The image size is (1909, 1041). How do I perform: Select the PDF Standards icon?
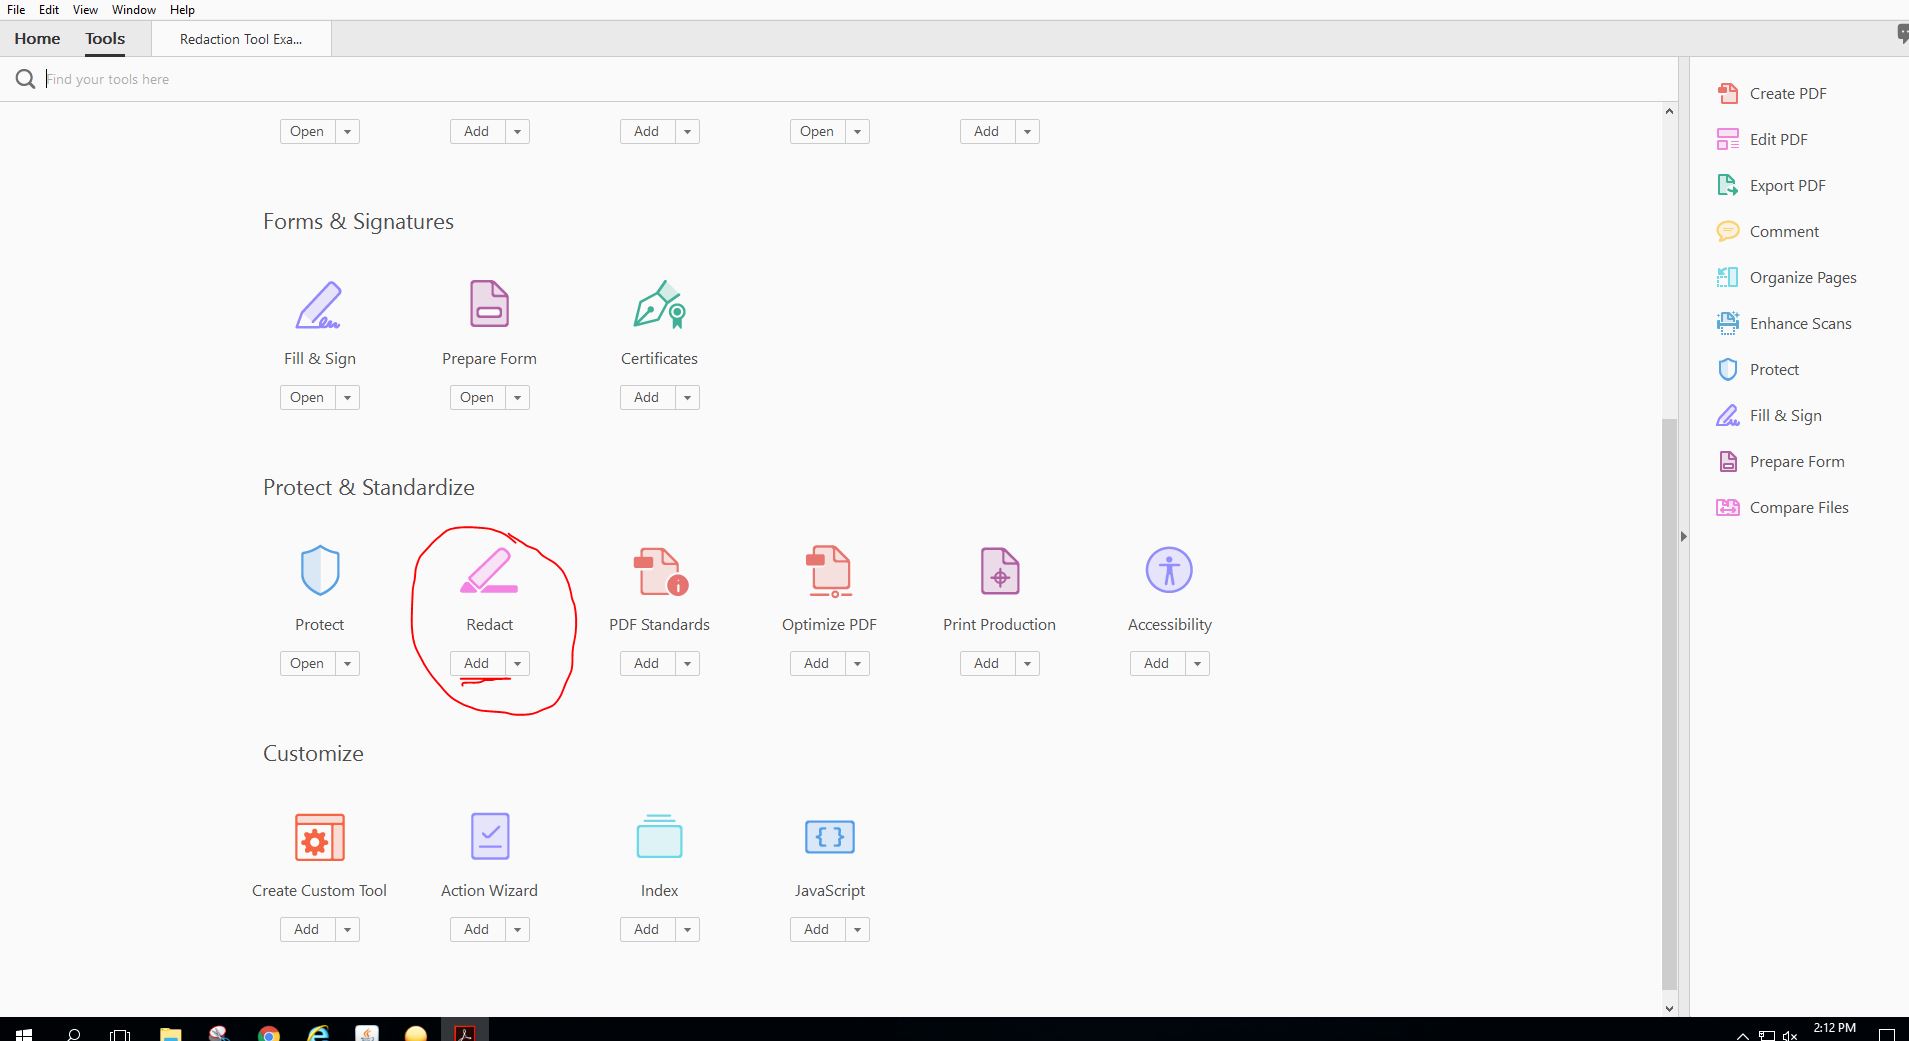tap(658, 571)
